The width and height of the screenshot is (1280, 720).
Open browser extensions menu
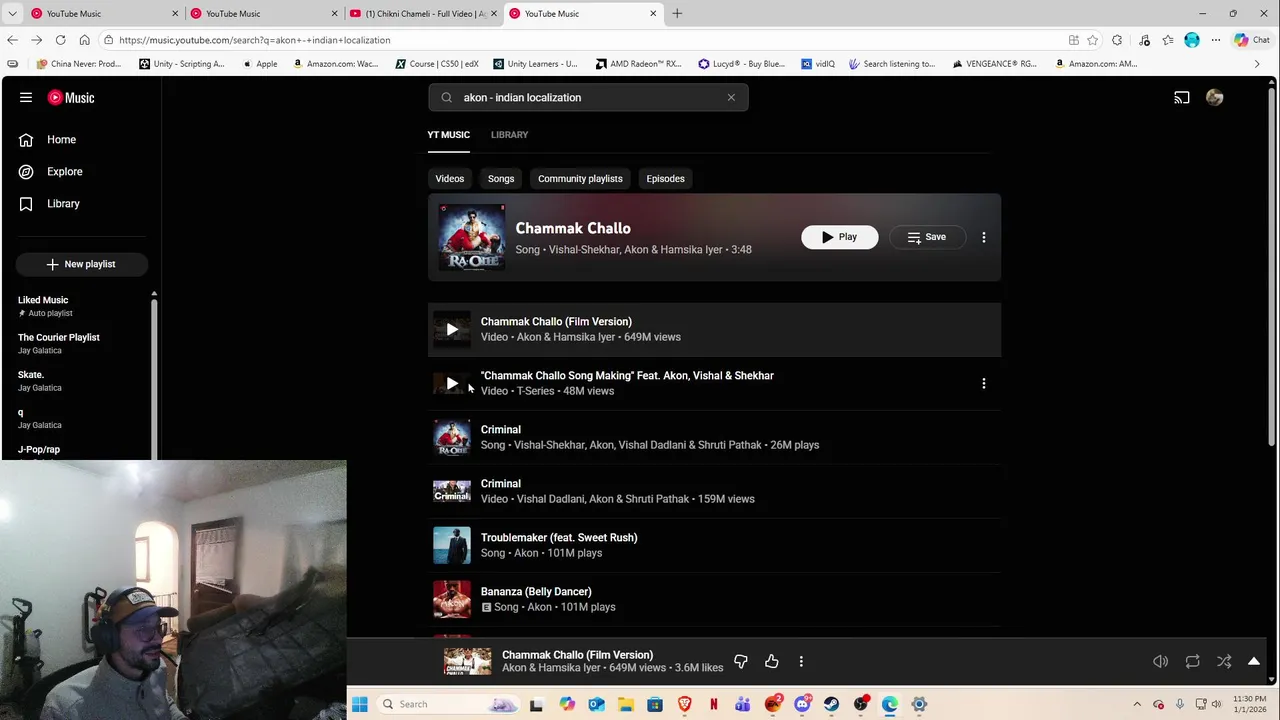tap(1117, 40)
